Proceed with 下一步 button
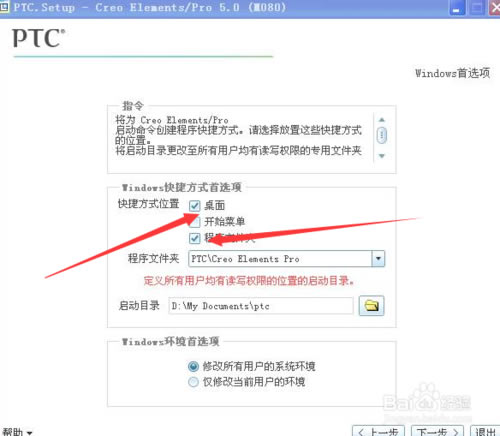Image resolution: width=500 pixels, height=436 pixels. pyautogui.click(x=437, y=432)
